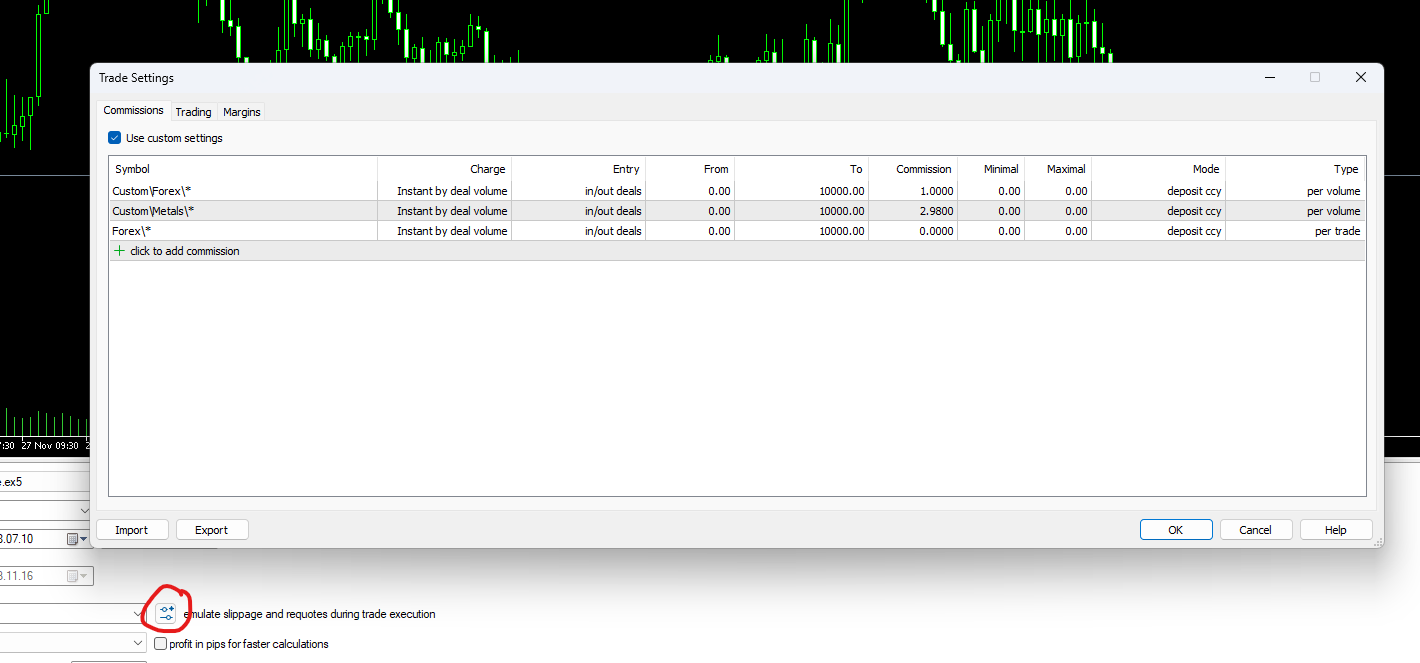This screenshot has height=663, width=1420.
Task: Click the Import button
Action: click(131, 530)
